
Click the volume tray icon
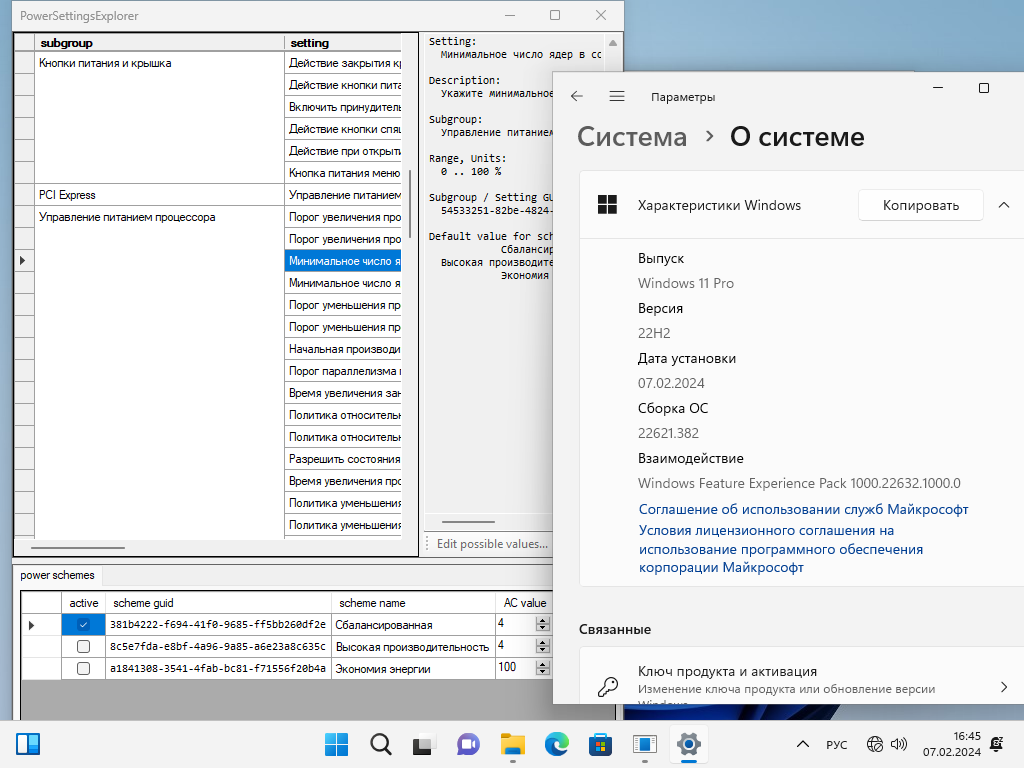tap(899, 744)
